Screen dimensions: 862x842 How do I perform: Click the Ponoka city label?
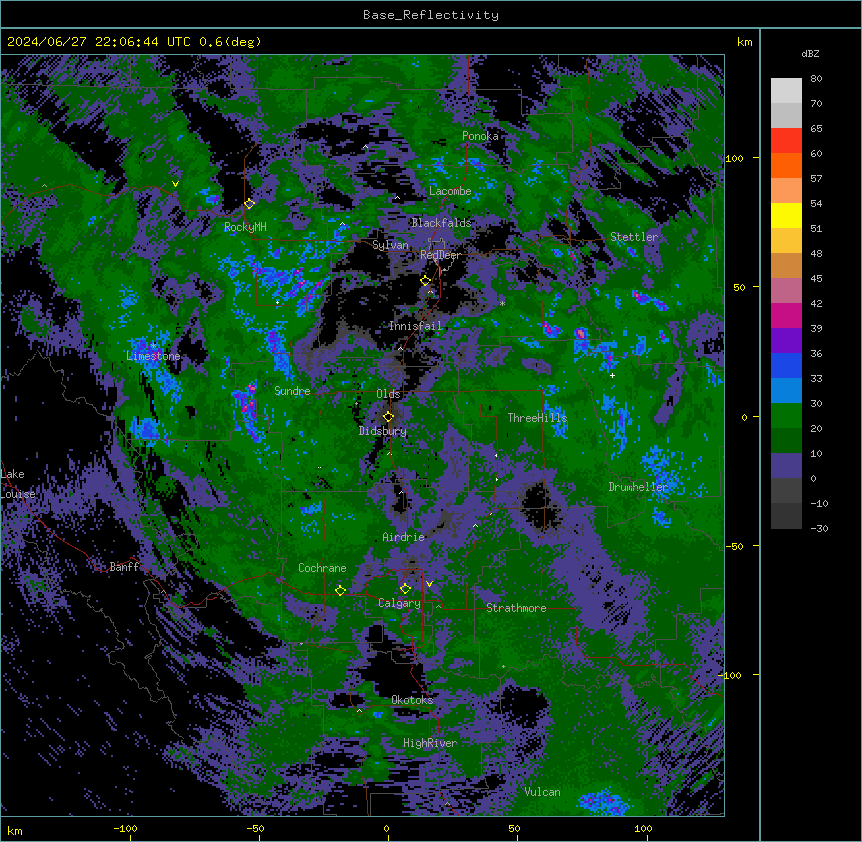click(x=480, y=136)
